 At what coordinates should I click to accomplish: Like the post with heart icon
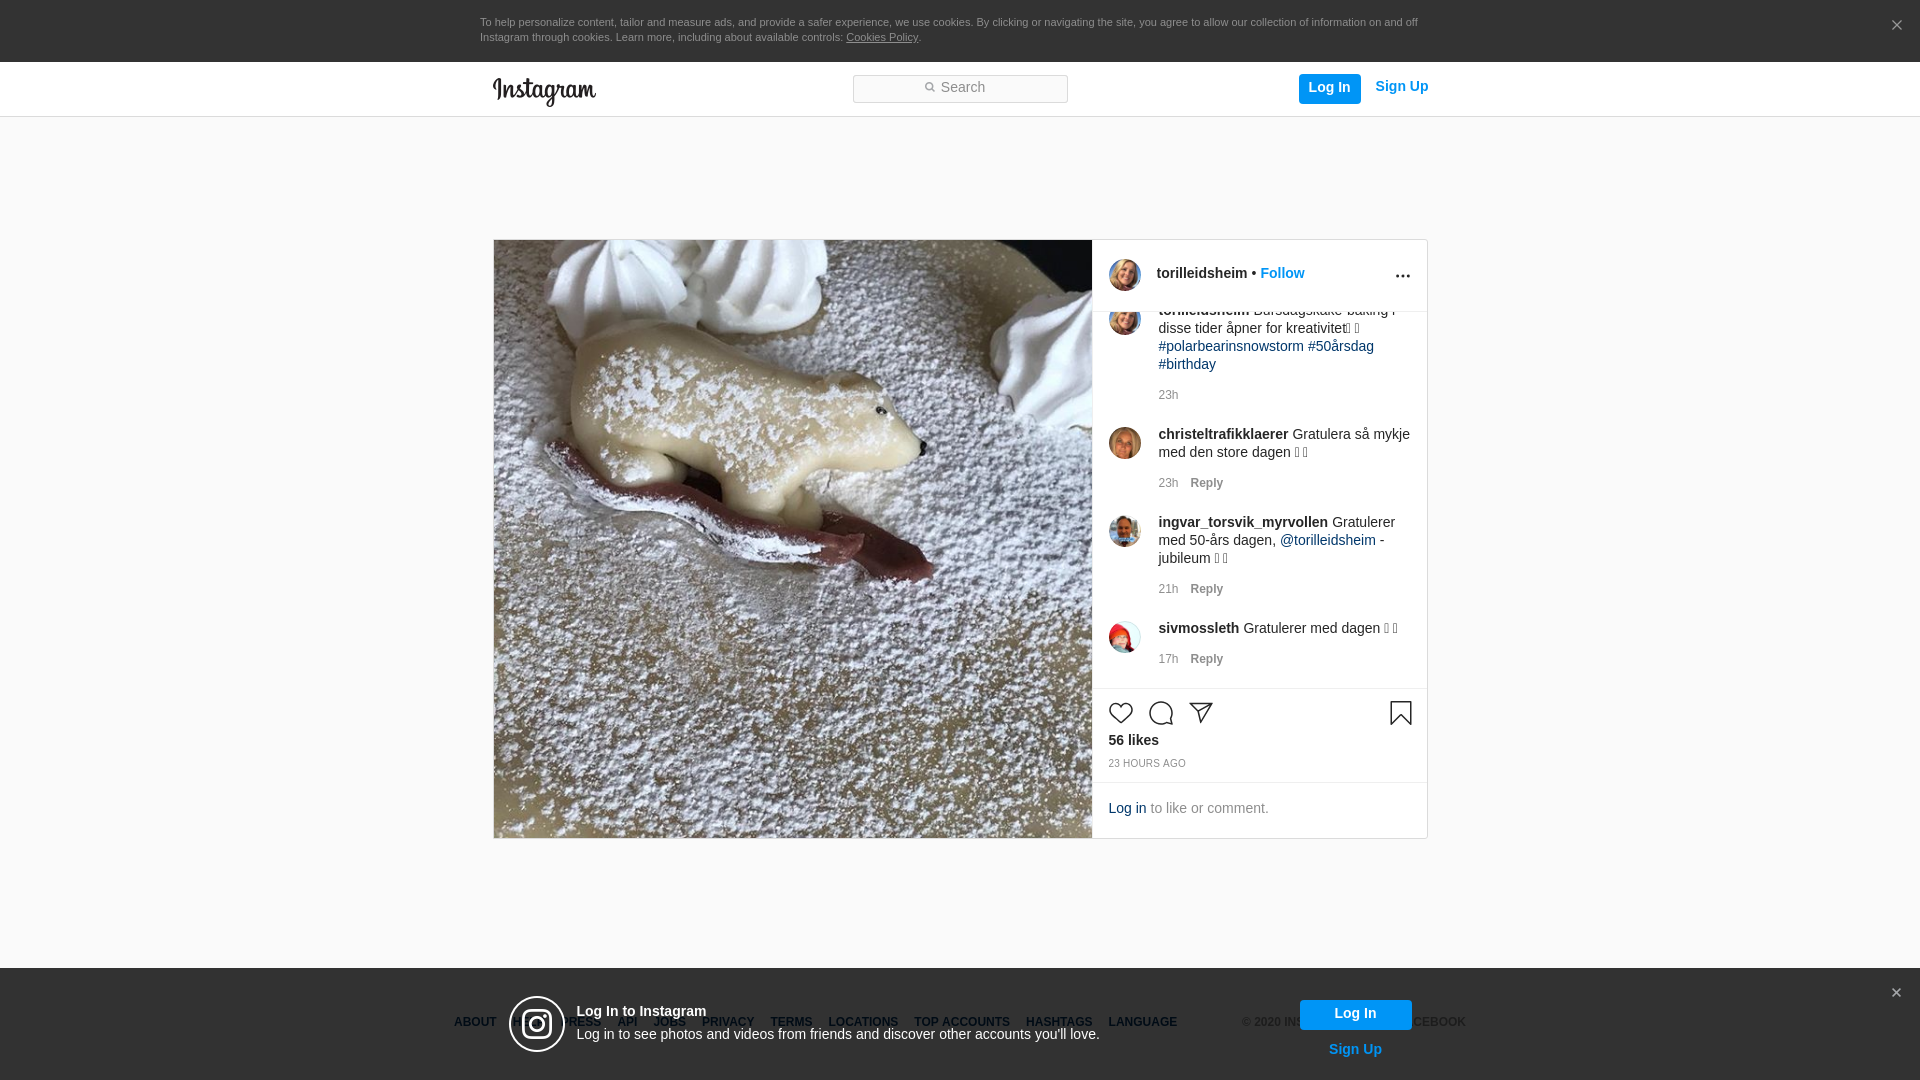click(x=1121, y=713)
